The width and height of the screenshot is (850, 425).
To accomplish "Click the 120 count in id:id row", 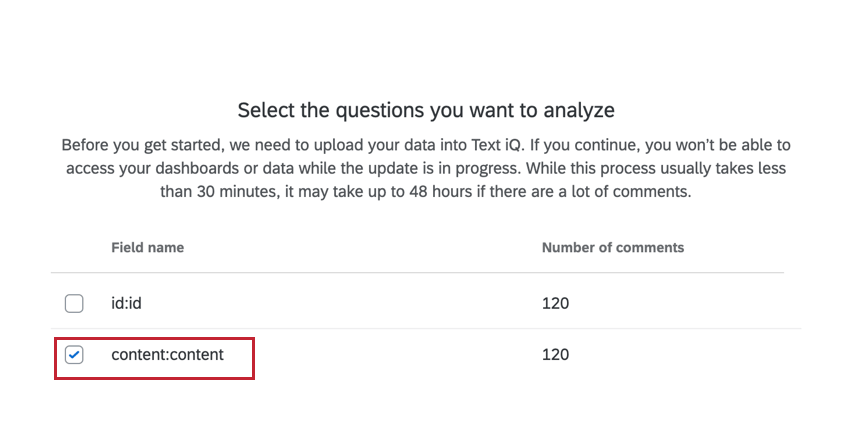I will tap(555, 303).
